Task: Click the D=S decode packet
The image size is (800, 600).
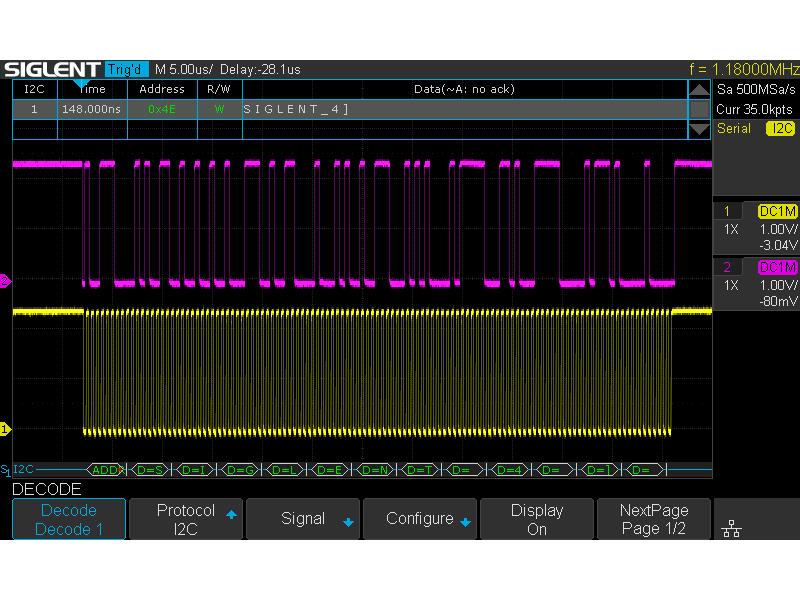Action: pyautogui.click(x=149, y=470)
